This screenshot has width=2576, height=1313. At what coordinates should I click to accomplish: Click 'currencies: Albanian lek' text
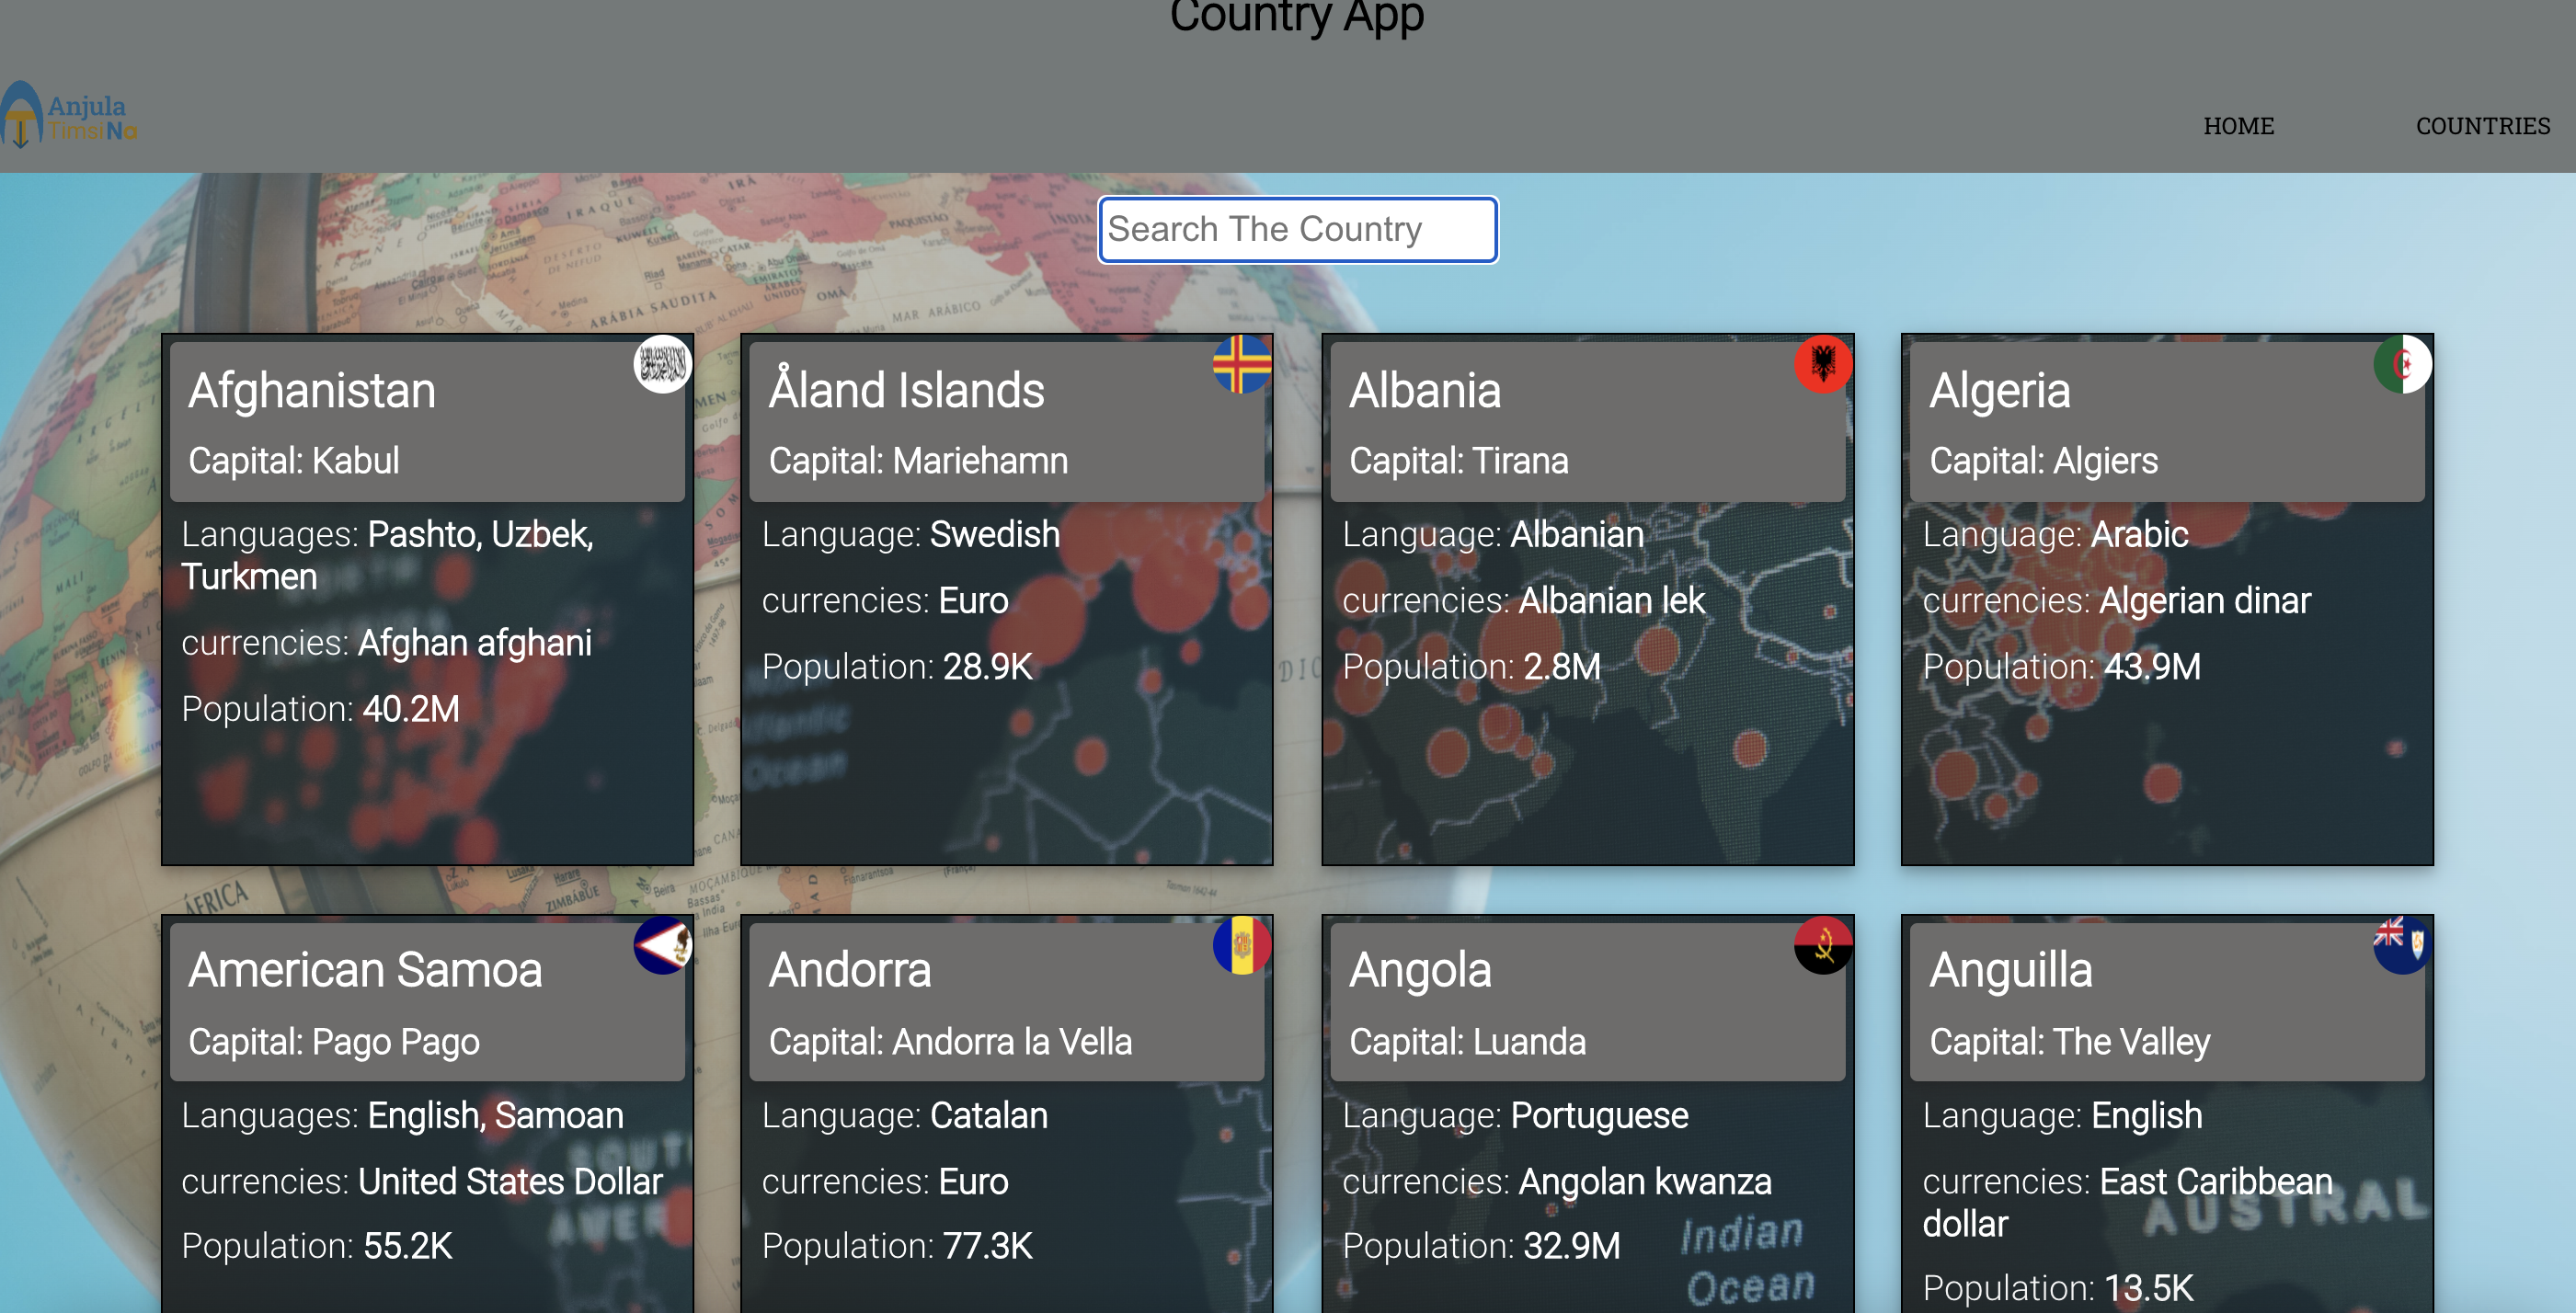(1523, 601)
